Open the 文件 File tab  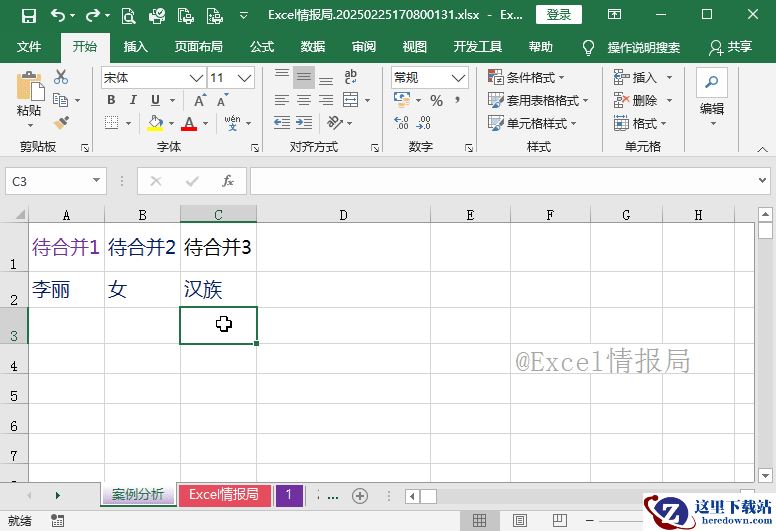pos(29,47)
